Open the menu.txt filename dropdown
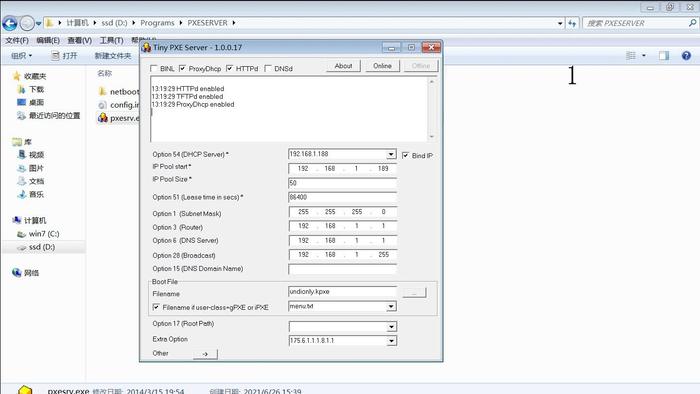The width and height of the screenshot is (700, 394). (x=391, y=307)
